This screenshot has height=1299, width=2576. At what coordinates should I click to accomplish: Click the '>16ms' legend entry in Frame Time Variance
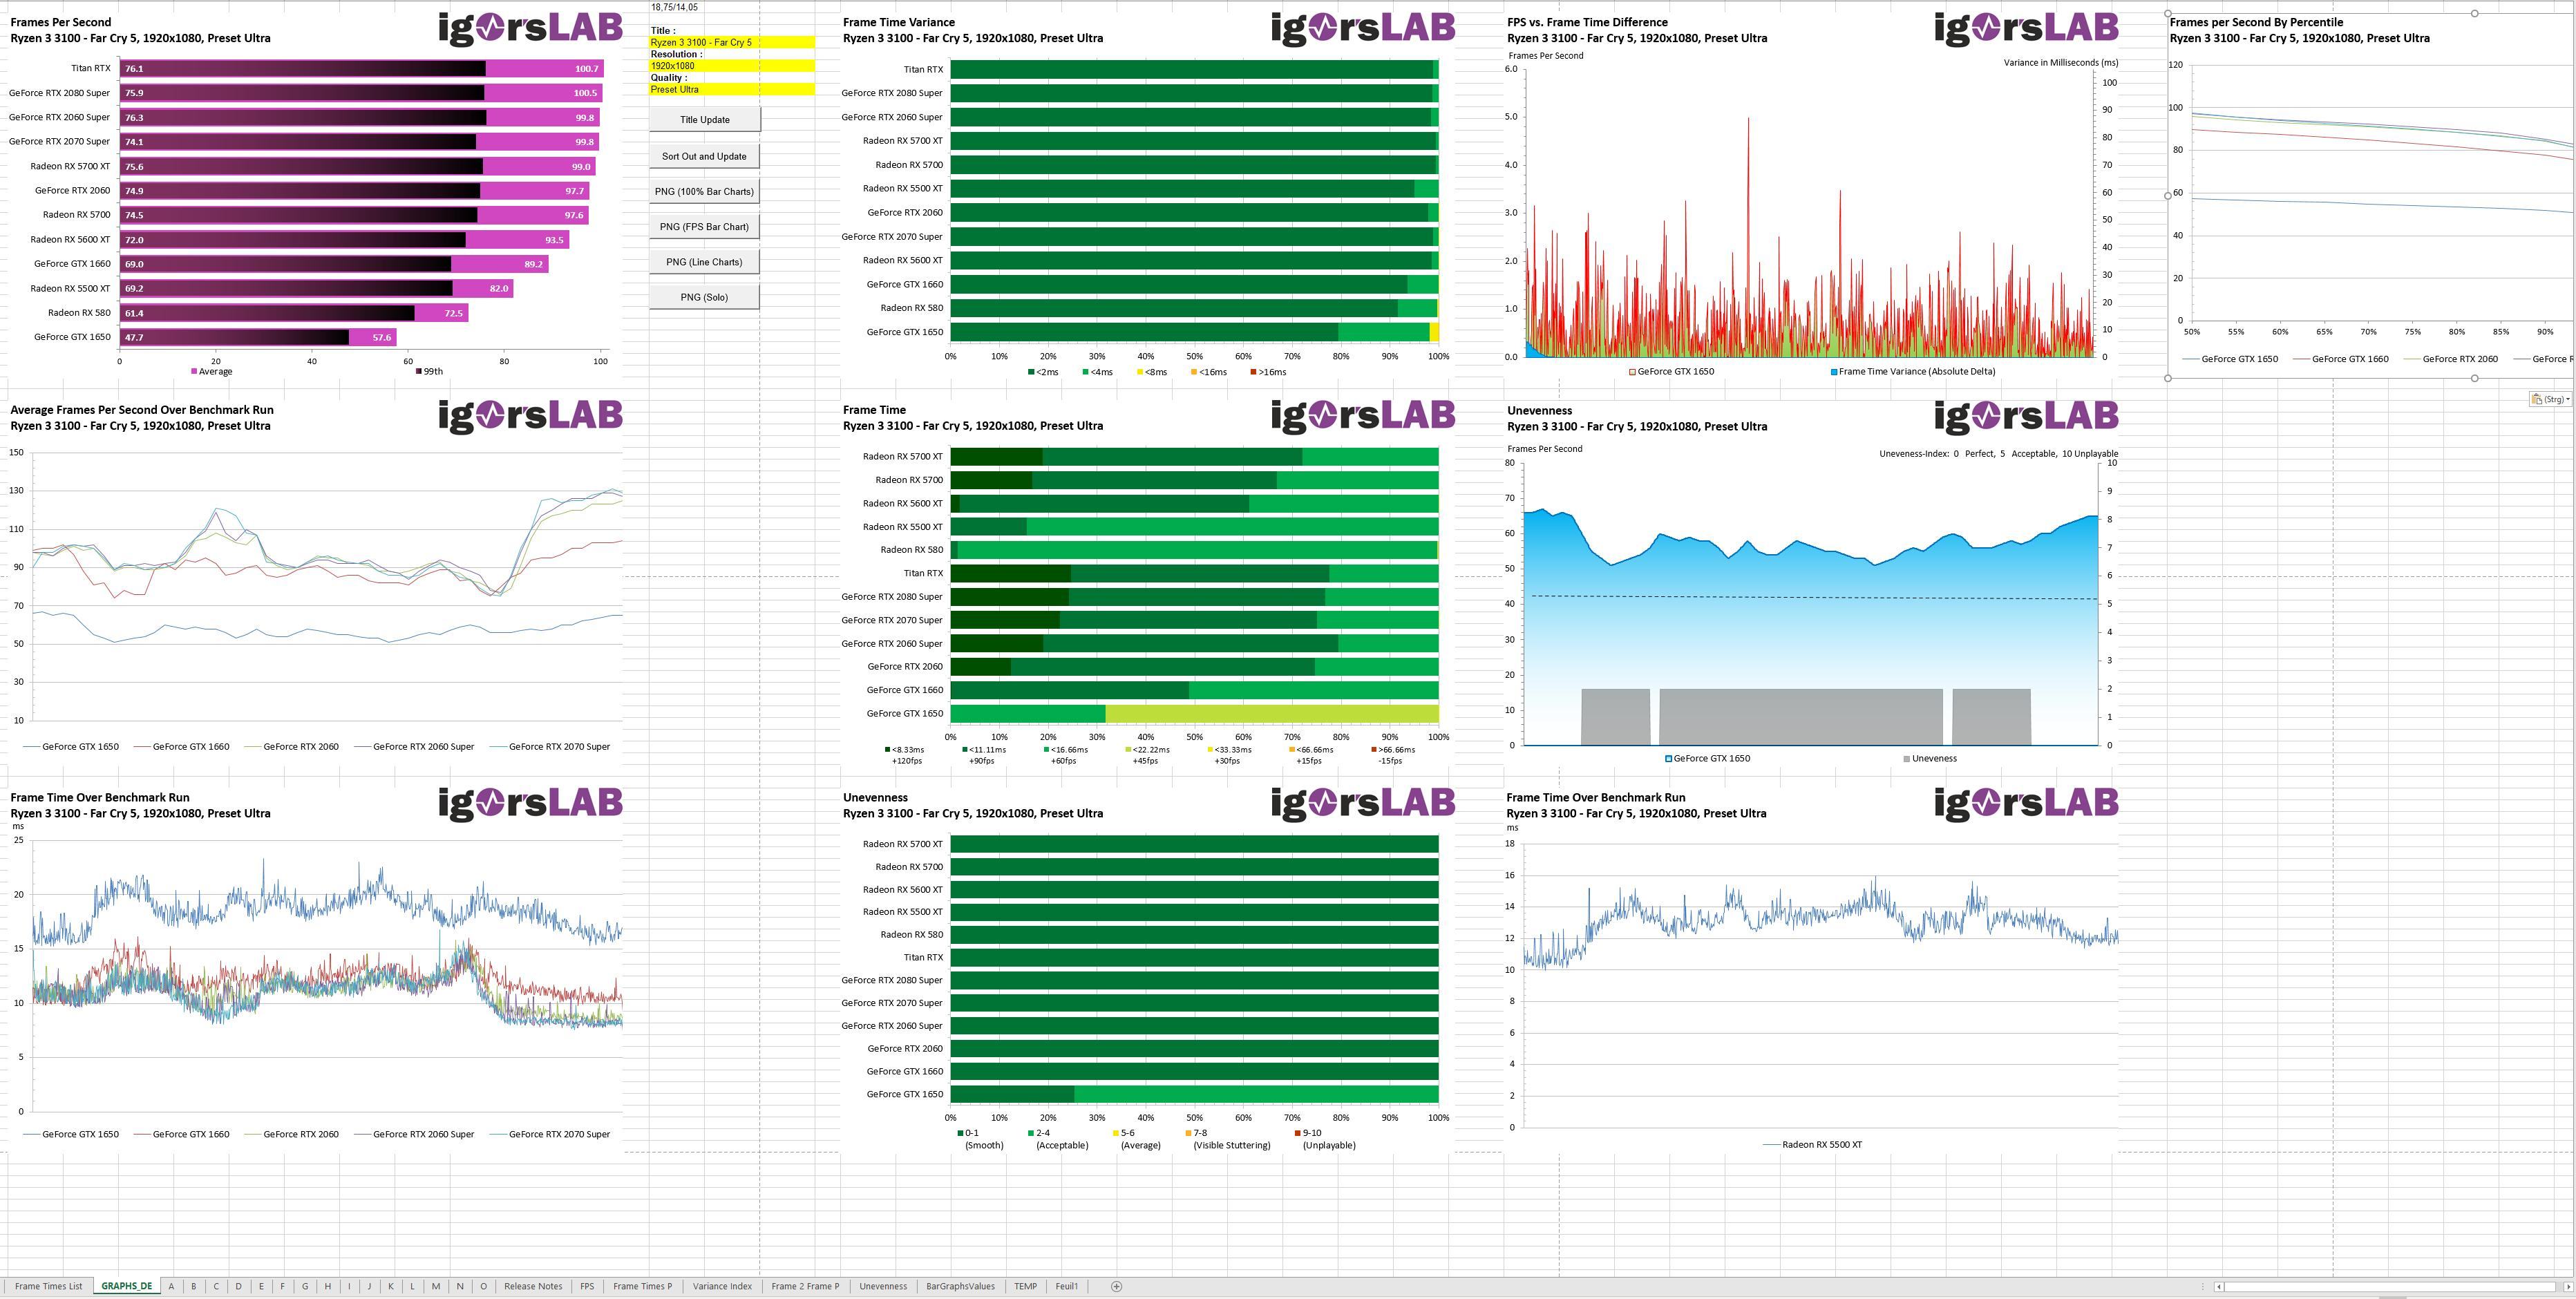(x=1268, y=372)
